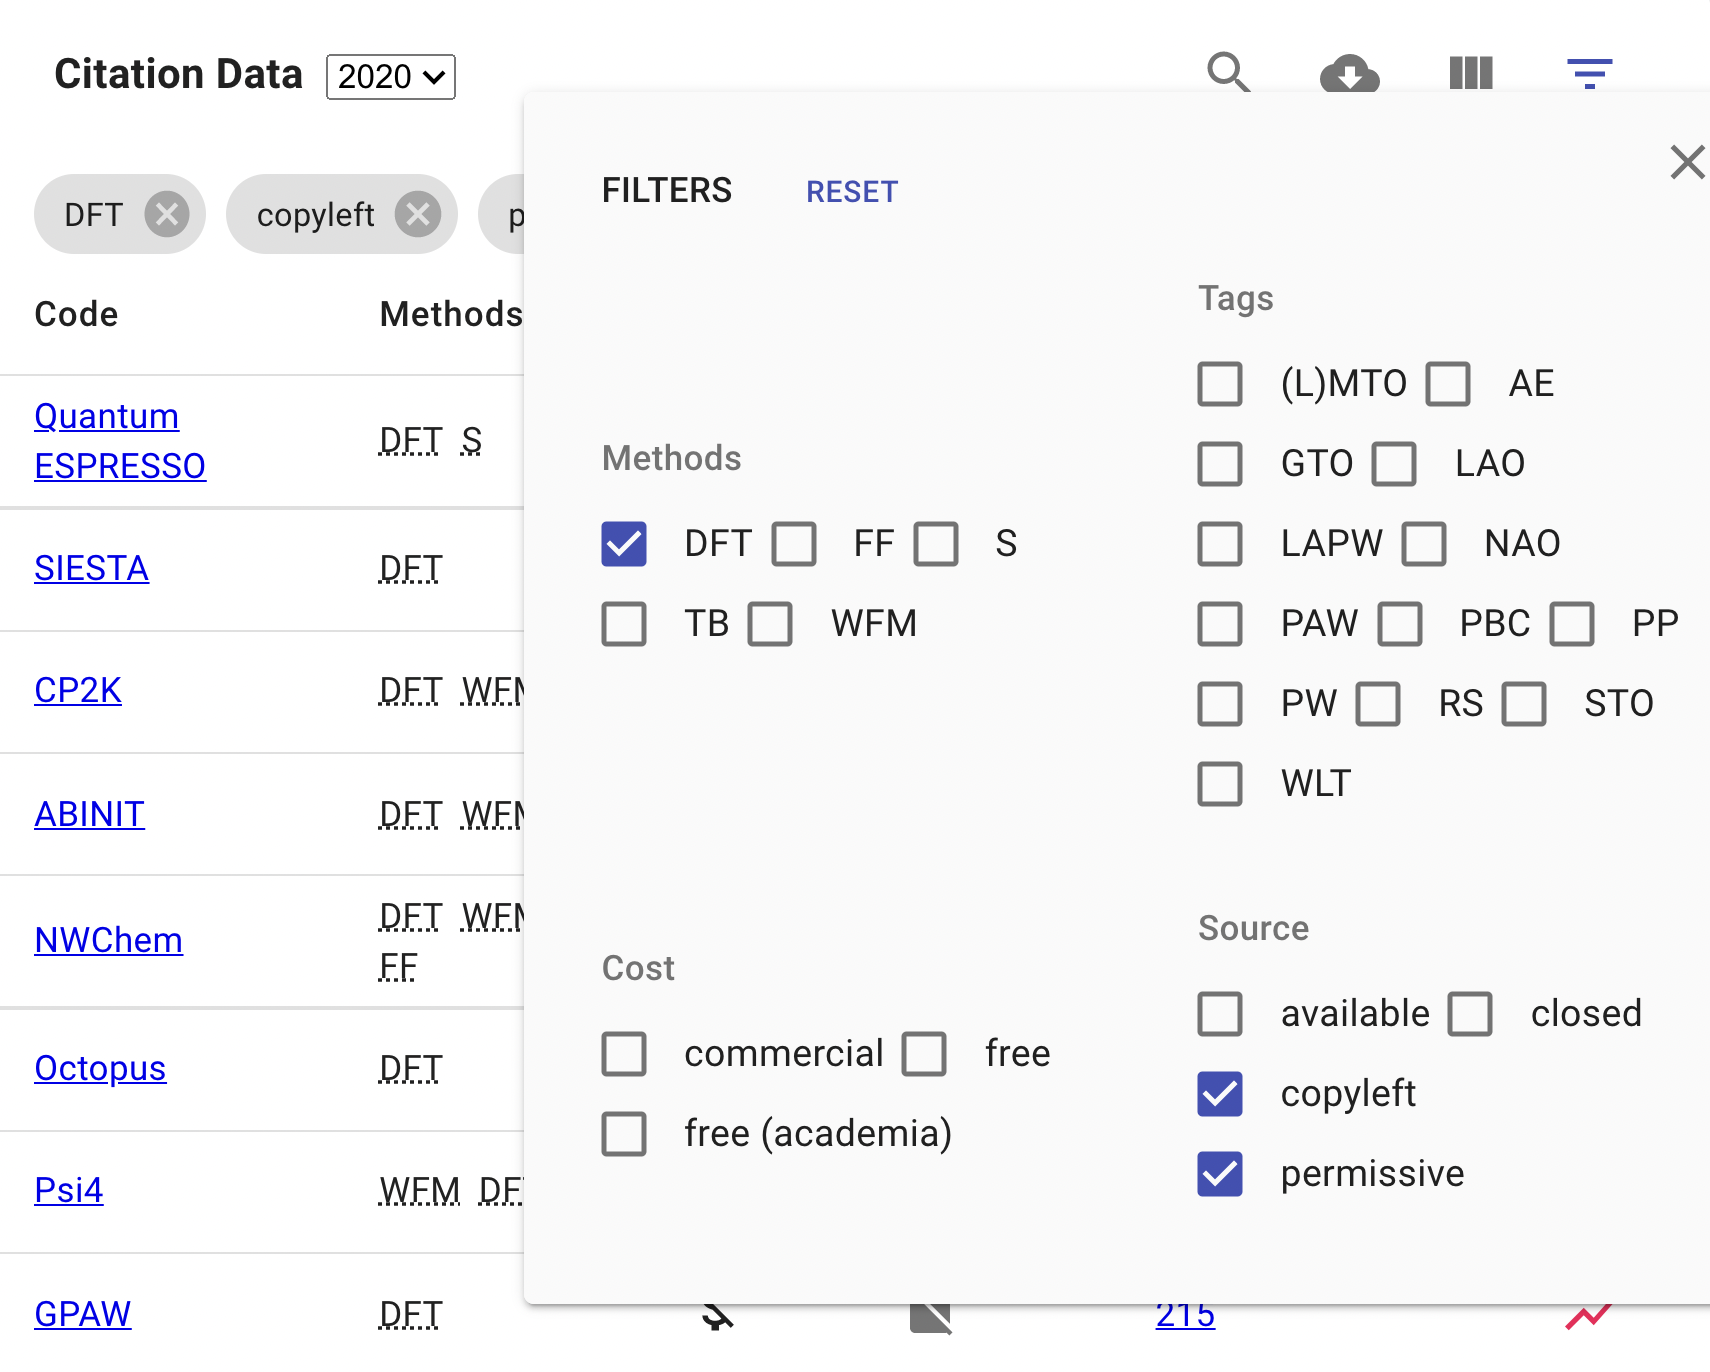Click the DFT tag in SIESTA row

(410, 568)
